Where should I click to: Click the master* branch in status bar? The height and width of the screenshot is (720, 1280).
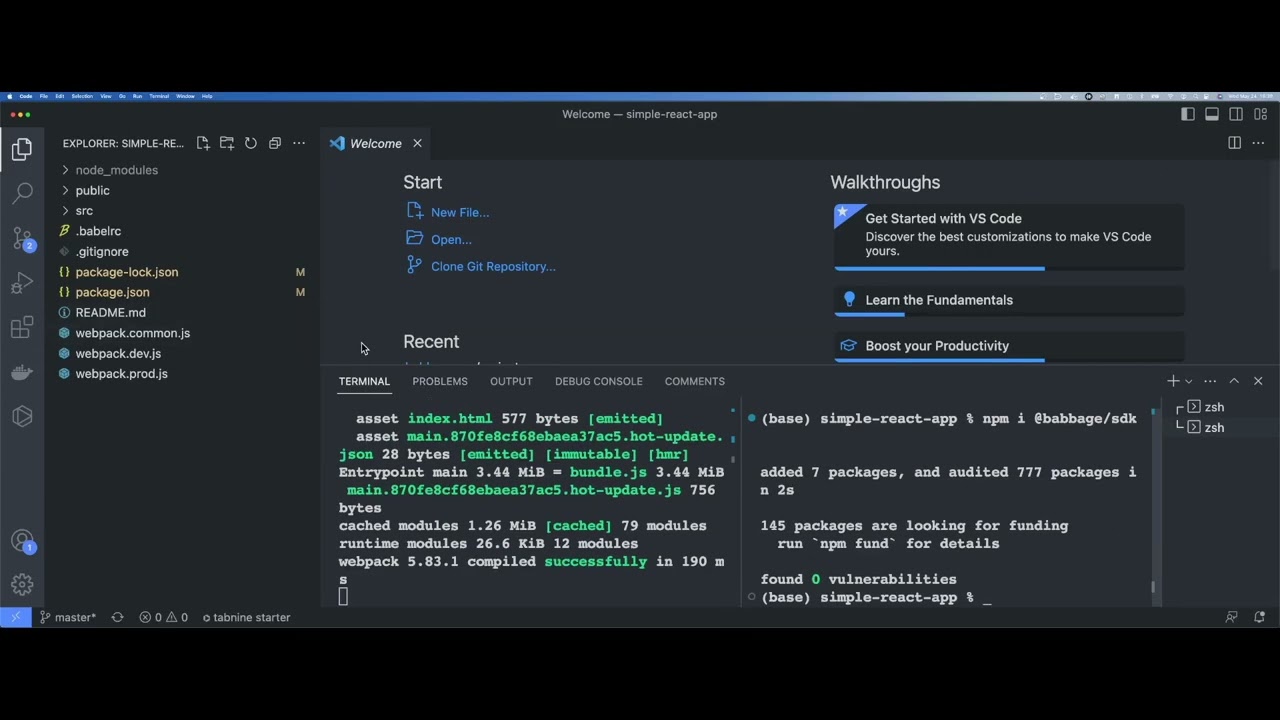pos(68,617)
